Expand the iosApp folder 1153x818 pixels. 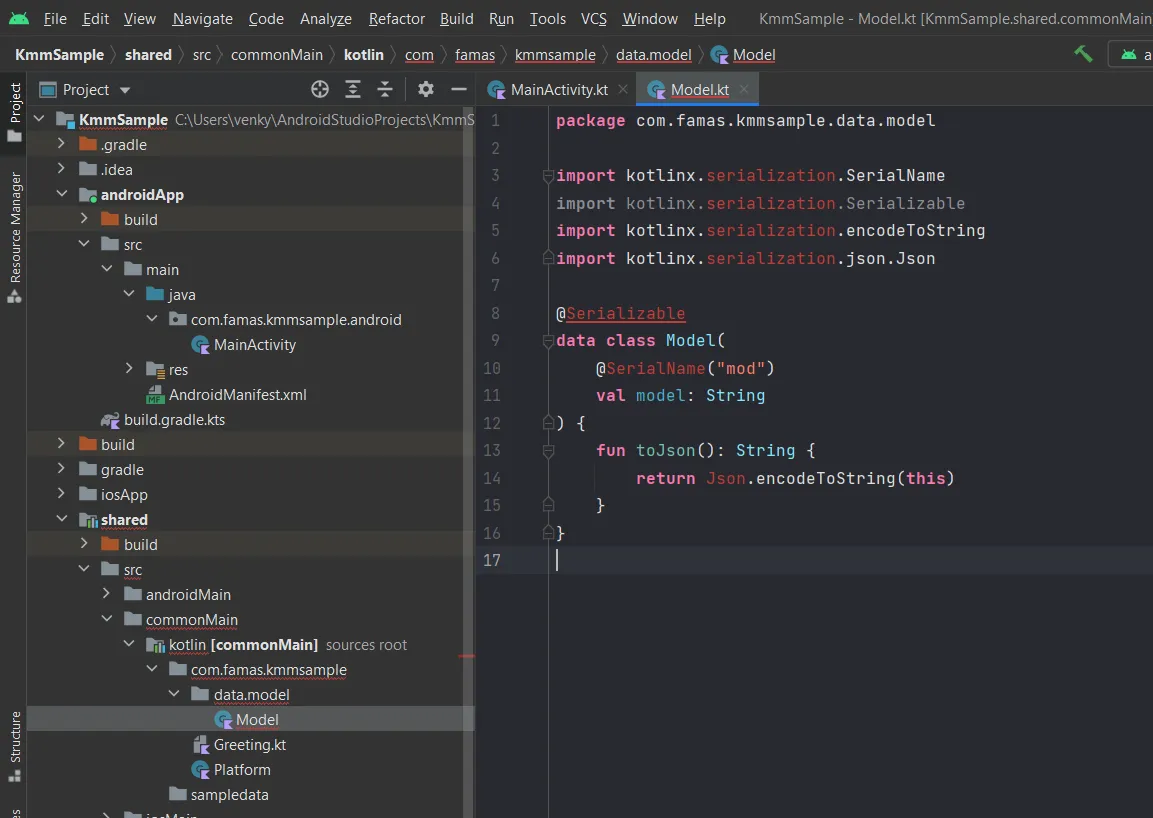62,494
